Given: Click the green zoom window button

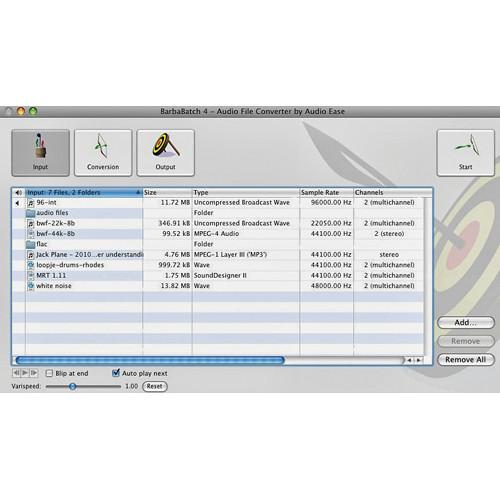Looking at the screenshot, I should (x=33, y=111).
